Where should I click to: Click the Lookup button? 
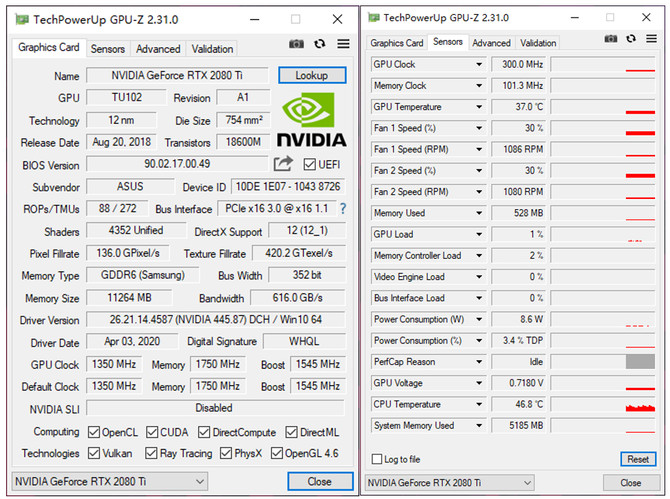[x=312, y=76]
